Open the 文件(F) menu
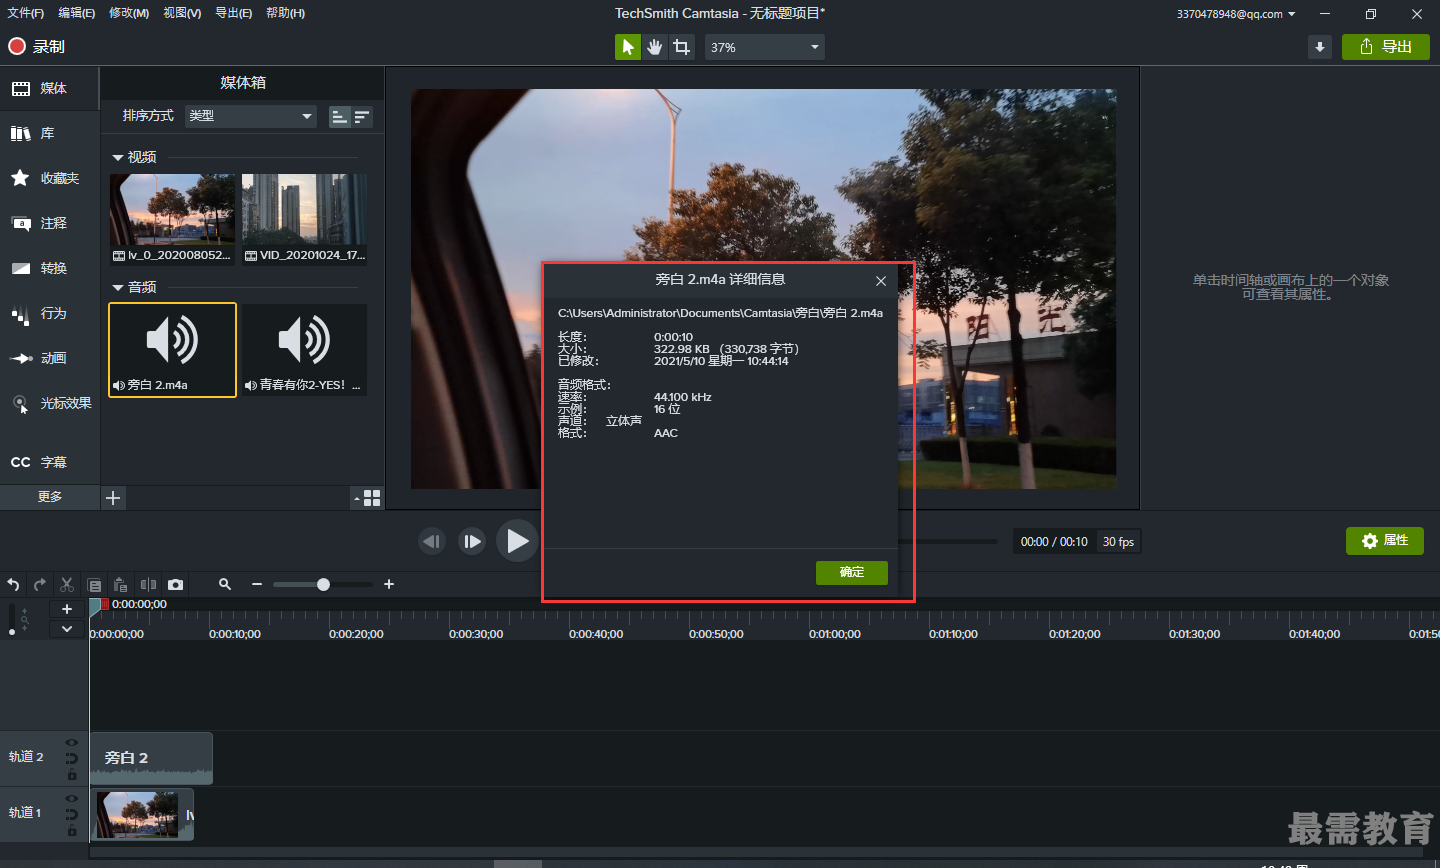This screenshot has height=868, width=1440. (26, 13)
